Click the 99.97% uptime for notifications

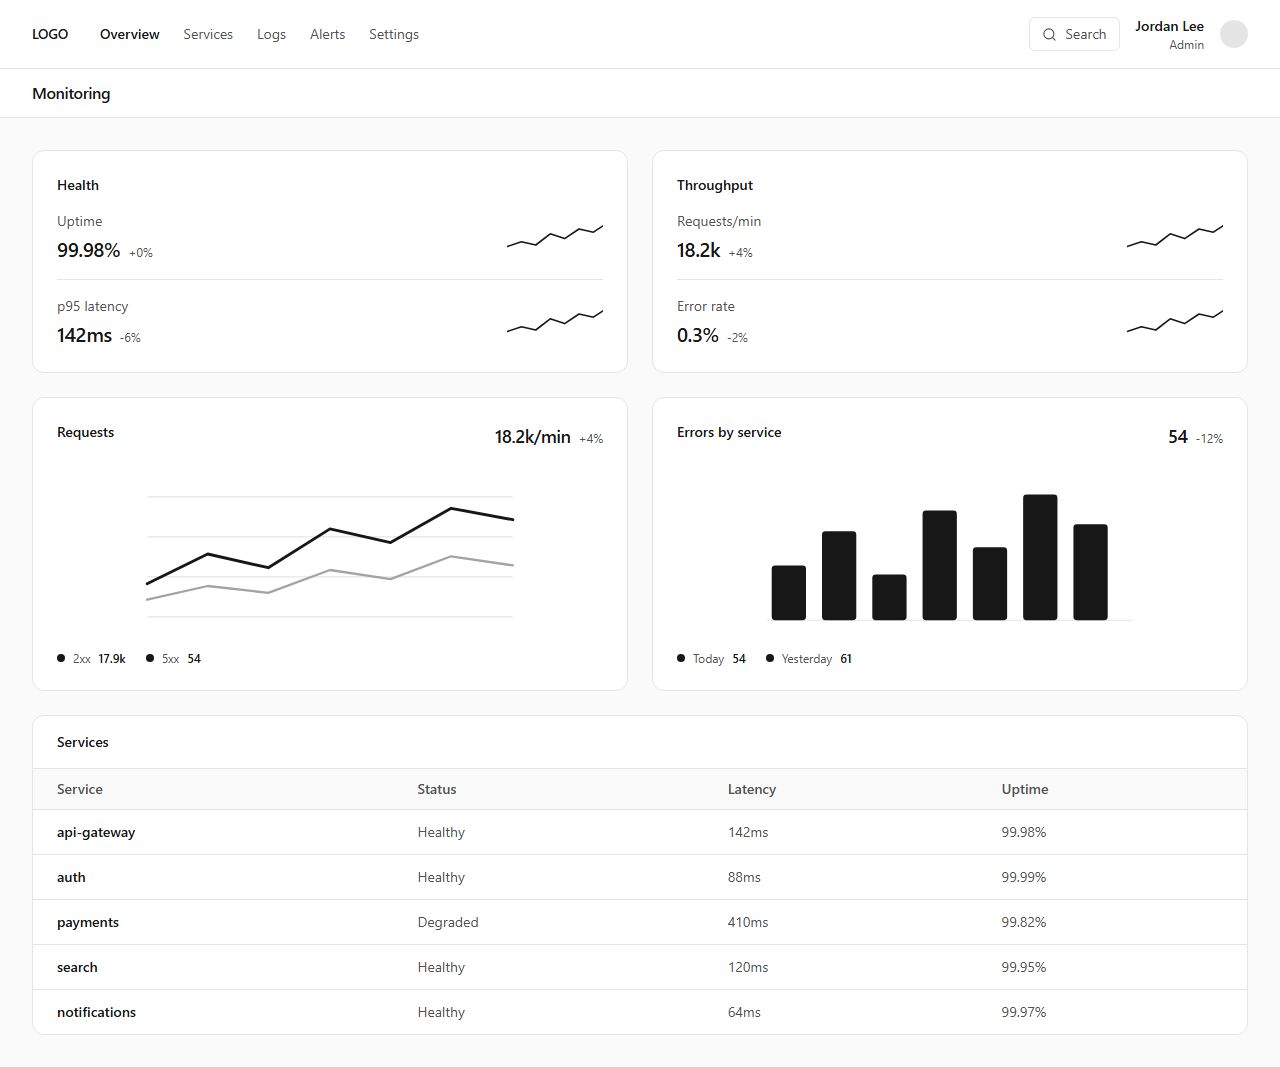coord(1024,1012)
